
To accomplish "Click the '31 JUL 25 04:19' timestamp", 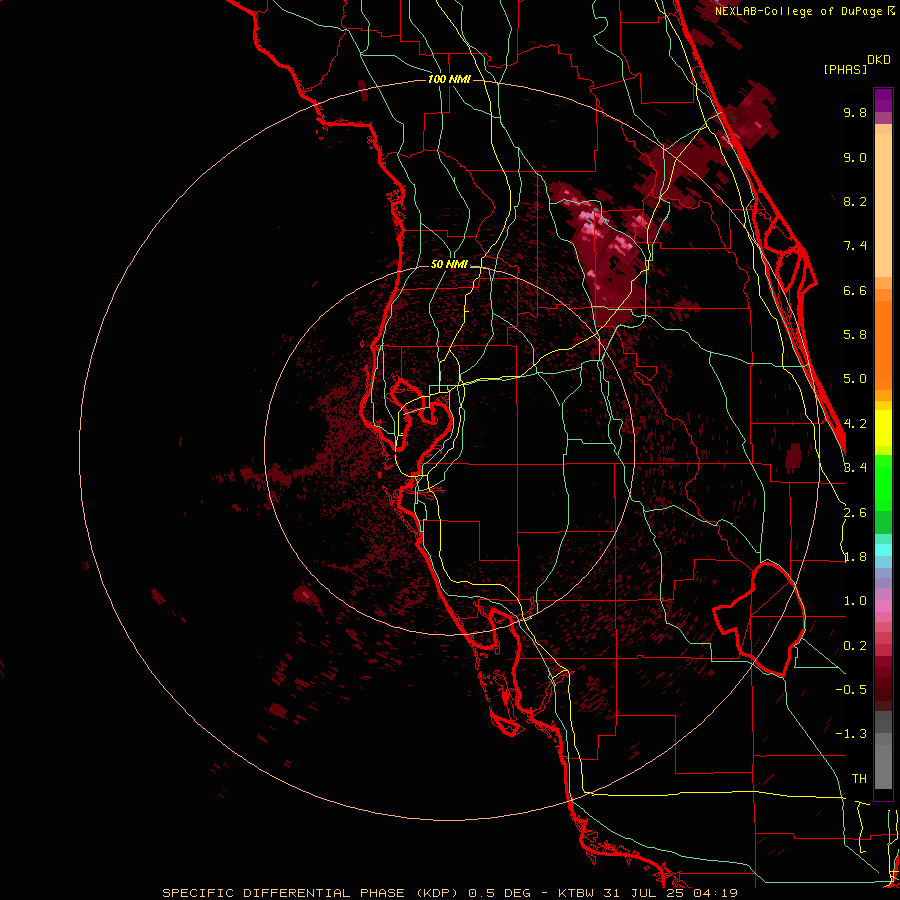I will coord(670,893).
